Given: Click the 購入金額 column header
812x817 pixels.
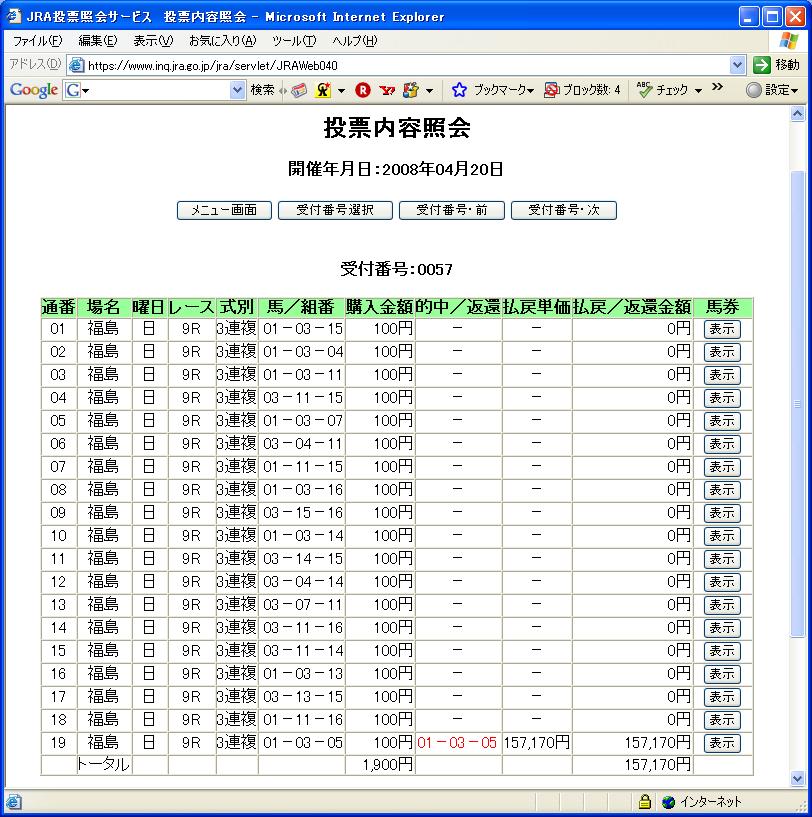Looking at the screenshot, I should (379, 307).
